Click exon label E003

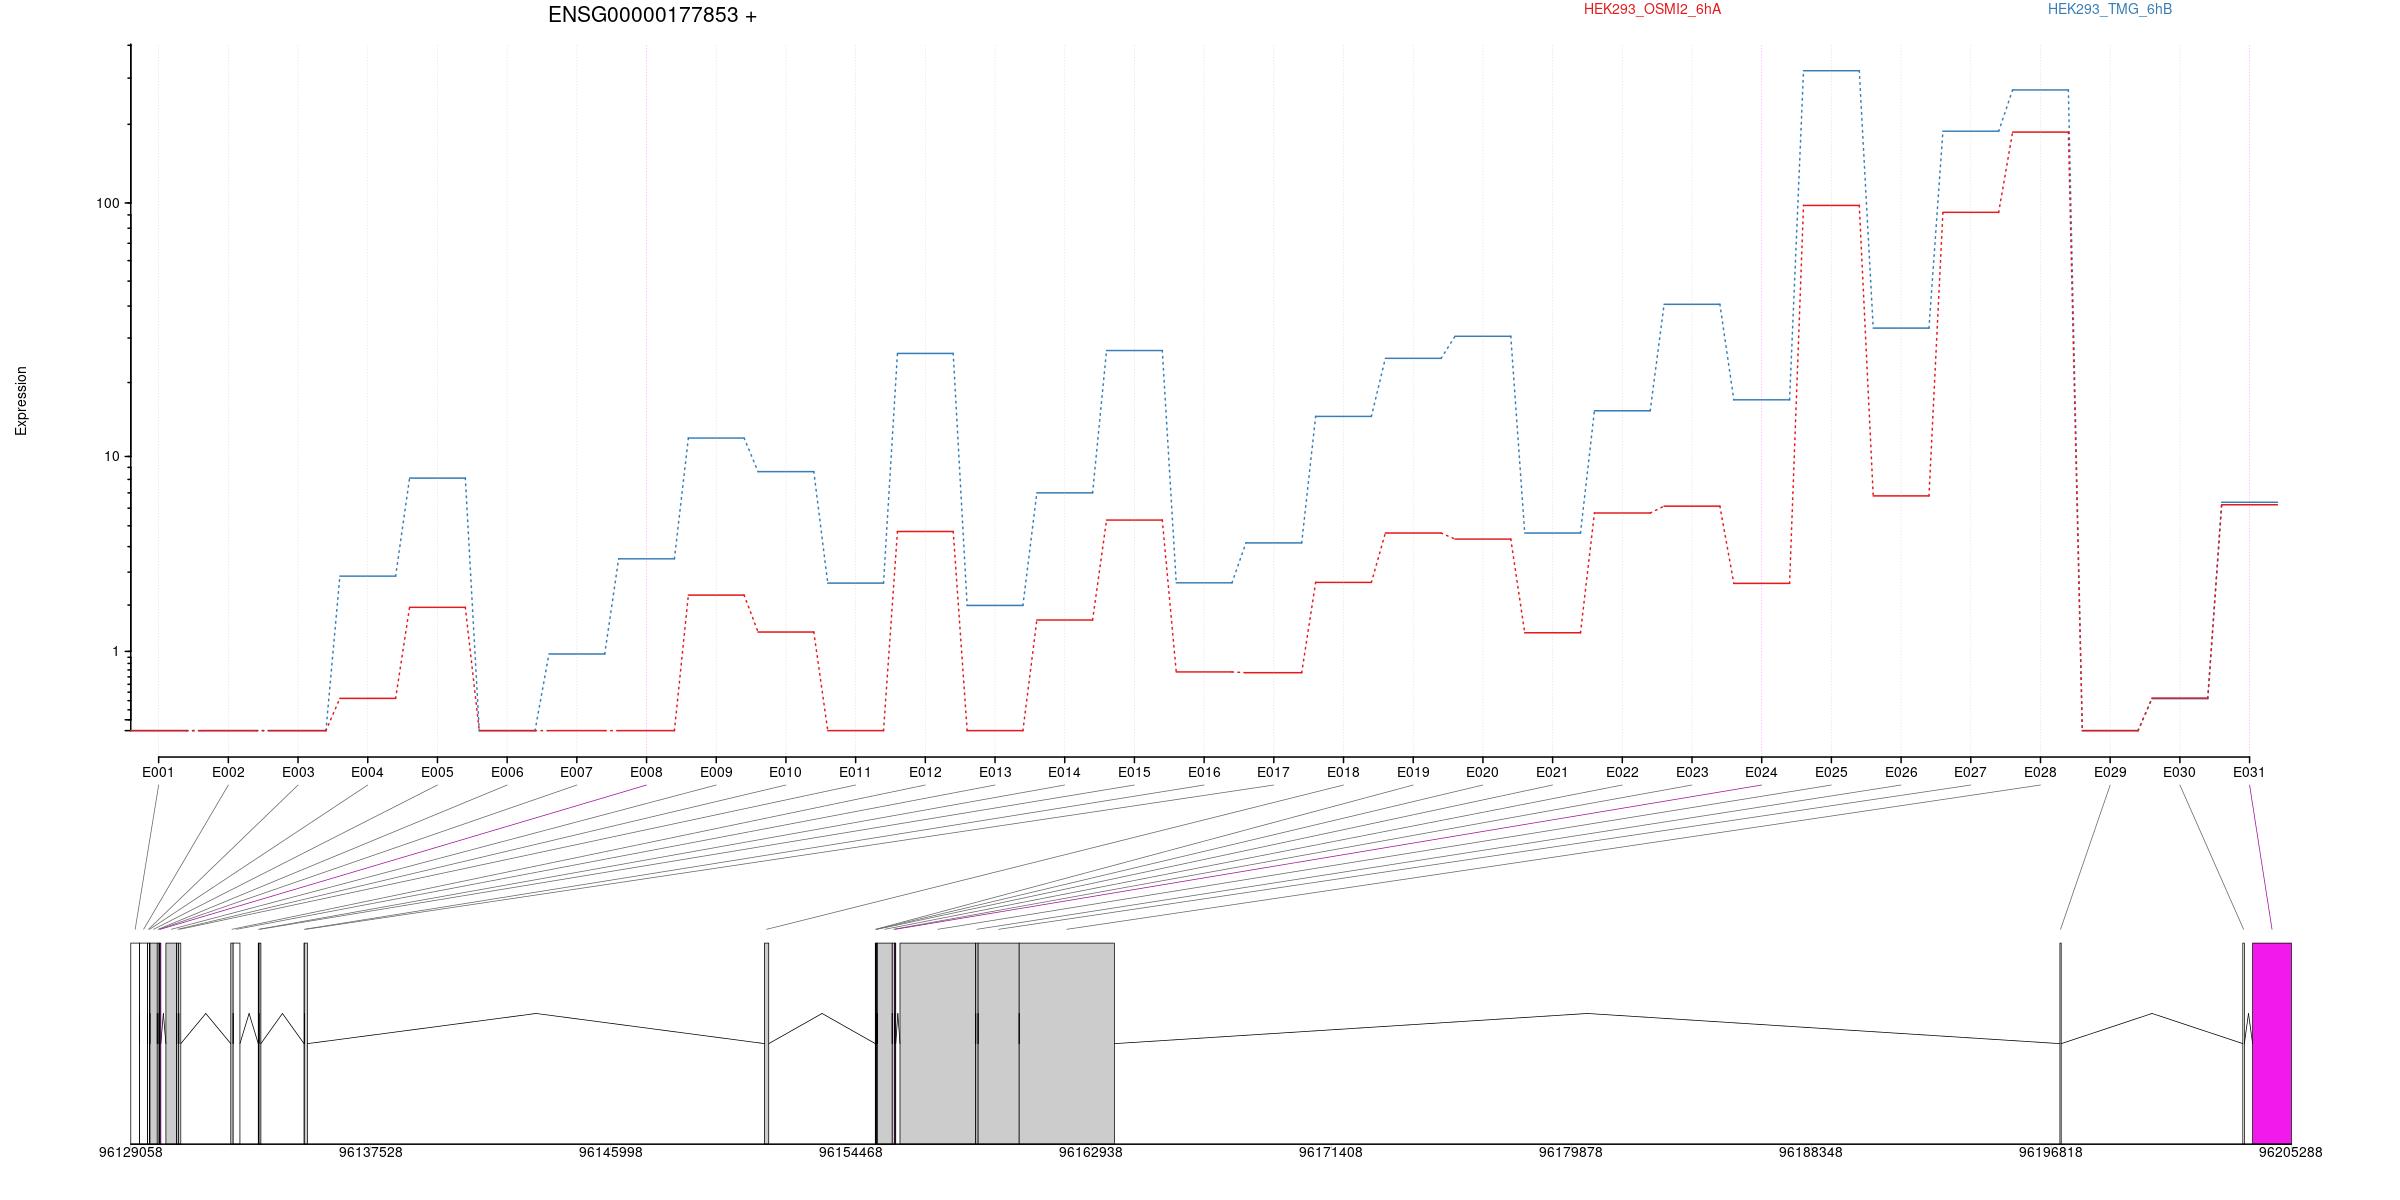coord(298,772)
